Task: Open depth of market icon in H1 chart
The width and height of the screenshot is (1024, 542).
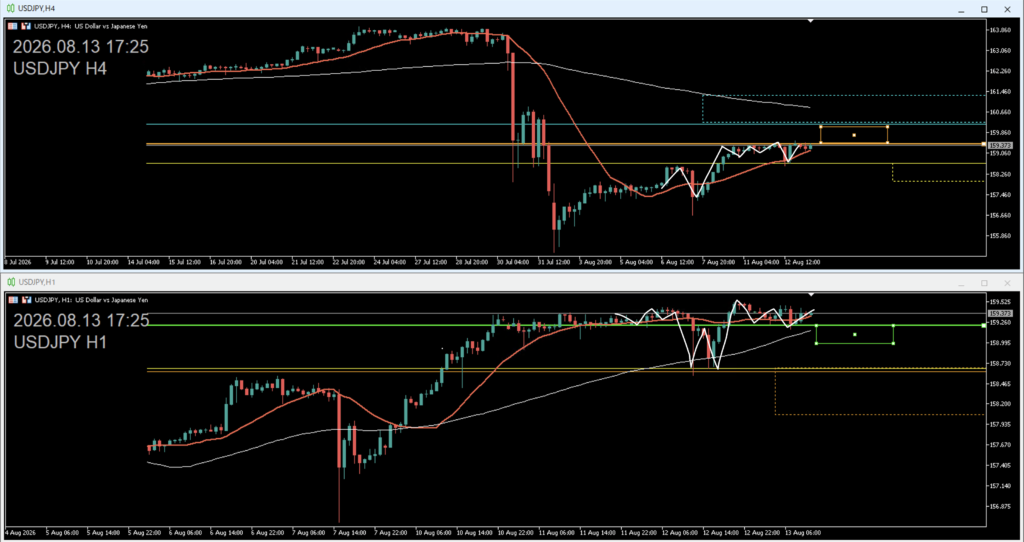Action: [x=27, y=300]
